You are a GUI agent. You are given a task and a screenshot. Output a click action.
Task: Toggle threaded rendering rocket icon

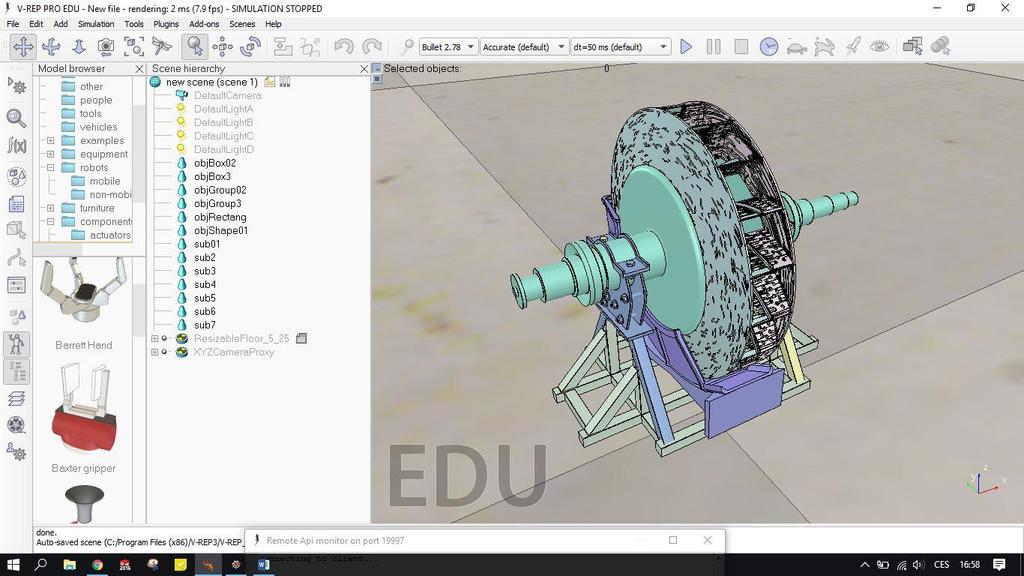coord(852,46)
